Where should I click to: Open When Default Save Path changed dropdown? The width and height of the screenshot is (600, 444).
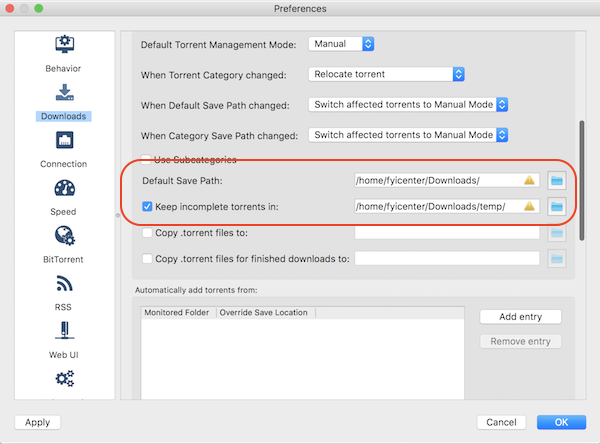[x=408, y=104]
